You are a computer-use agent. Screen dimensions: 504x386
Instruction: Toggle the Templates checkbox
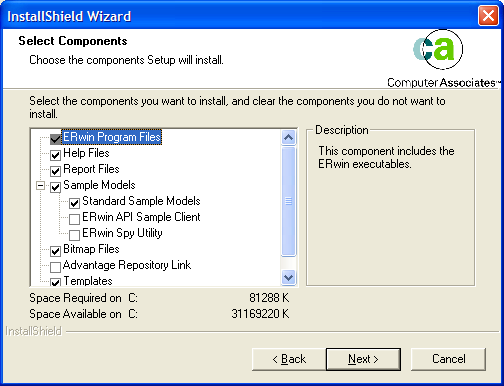point(55,282)
